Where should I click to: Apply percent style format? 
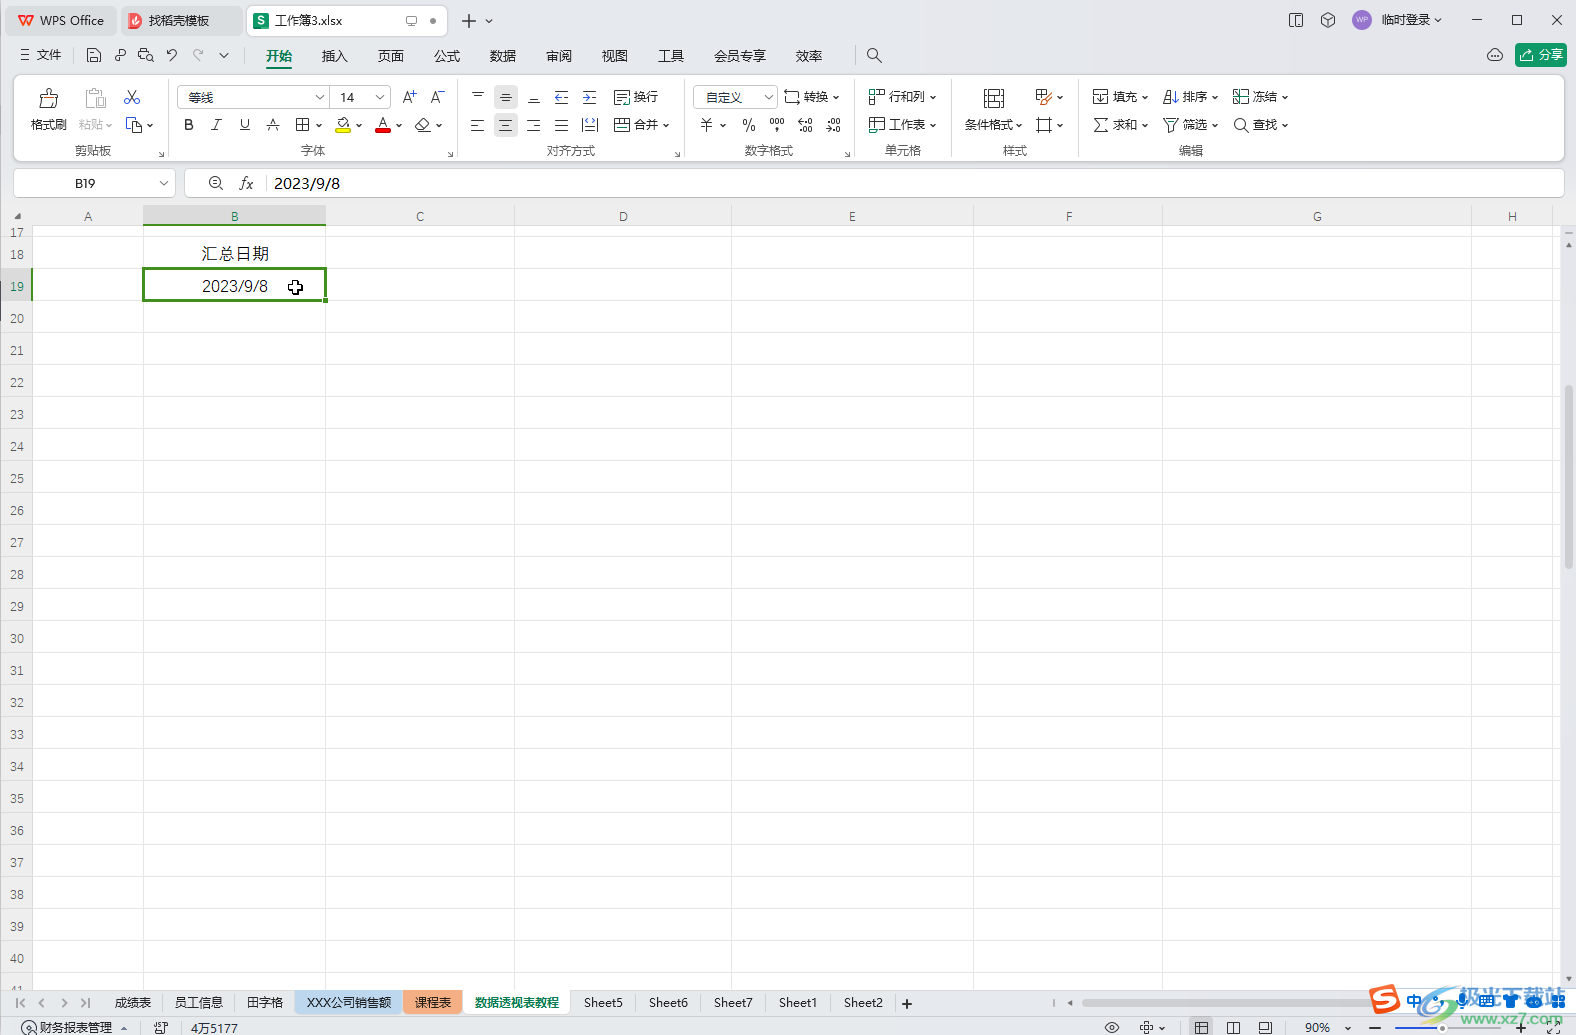point(749,125)
